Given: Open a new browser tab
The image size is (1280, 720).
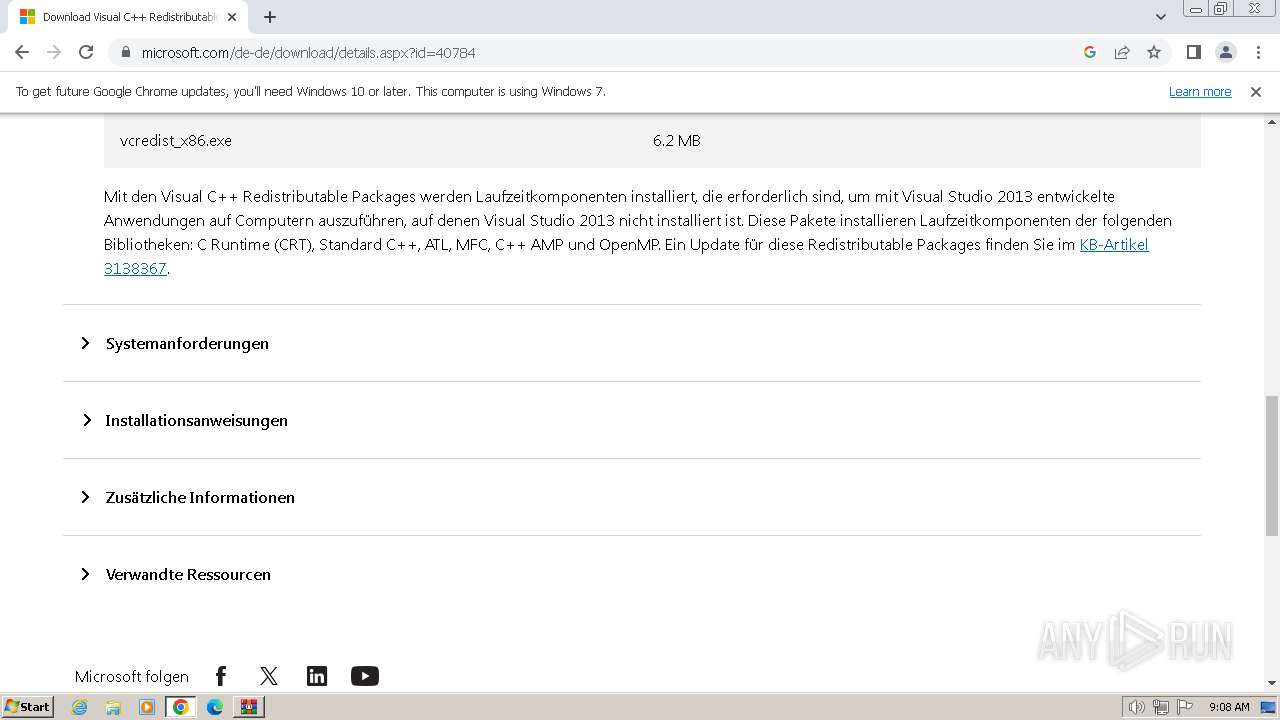Looking at the screenshot, I should click(270, 17).
